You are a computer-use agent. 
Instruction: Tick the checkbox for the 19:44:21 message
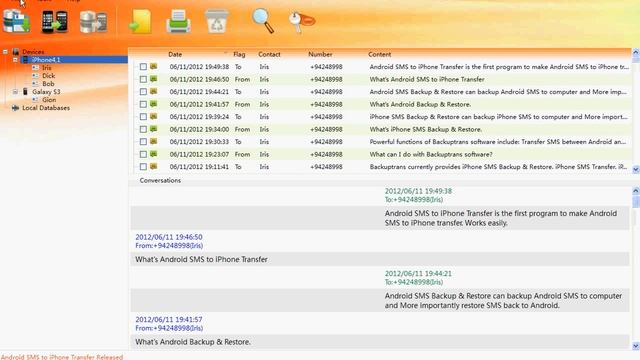pos(143,91)
